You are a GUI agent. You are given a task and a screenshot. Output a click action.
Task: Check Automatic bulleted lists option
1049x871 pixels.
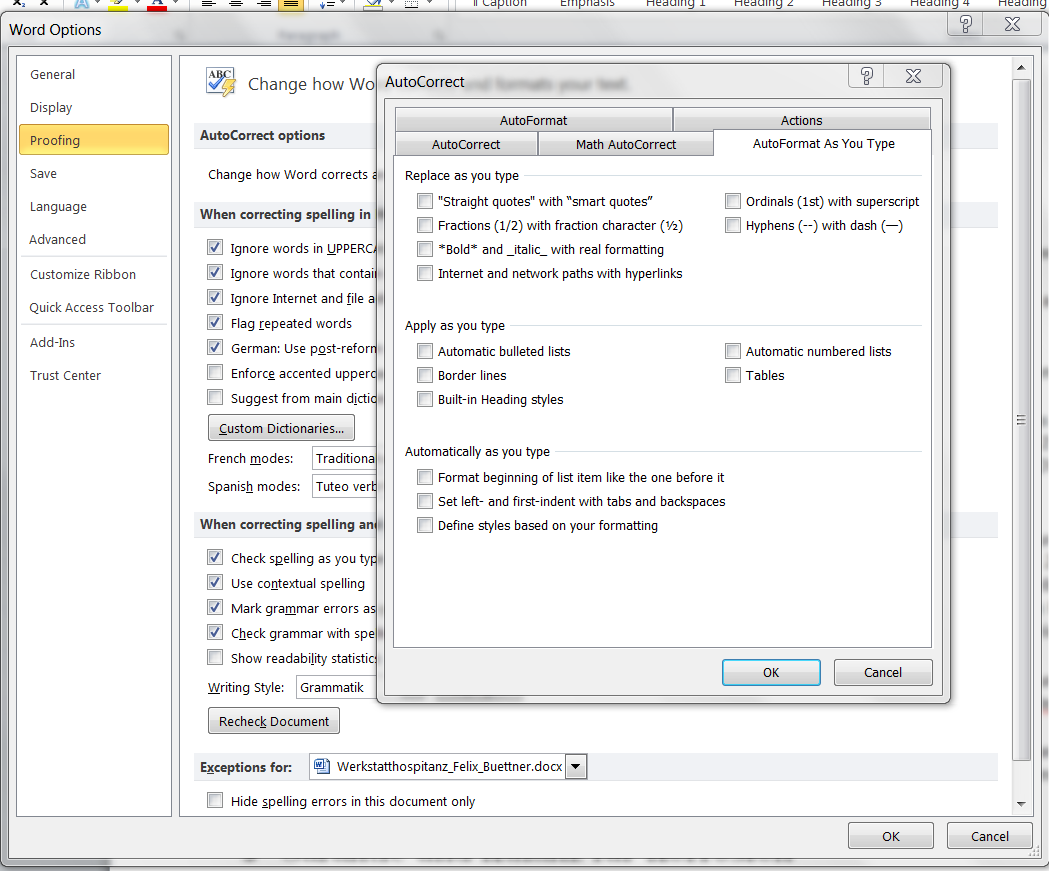426,352
